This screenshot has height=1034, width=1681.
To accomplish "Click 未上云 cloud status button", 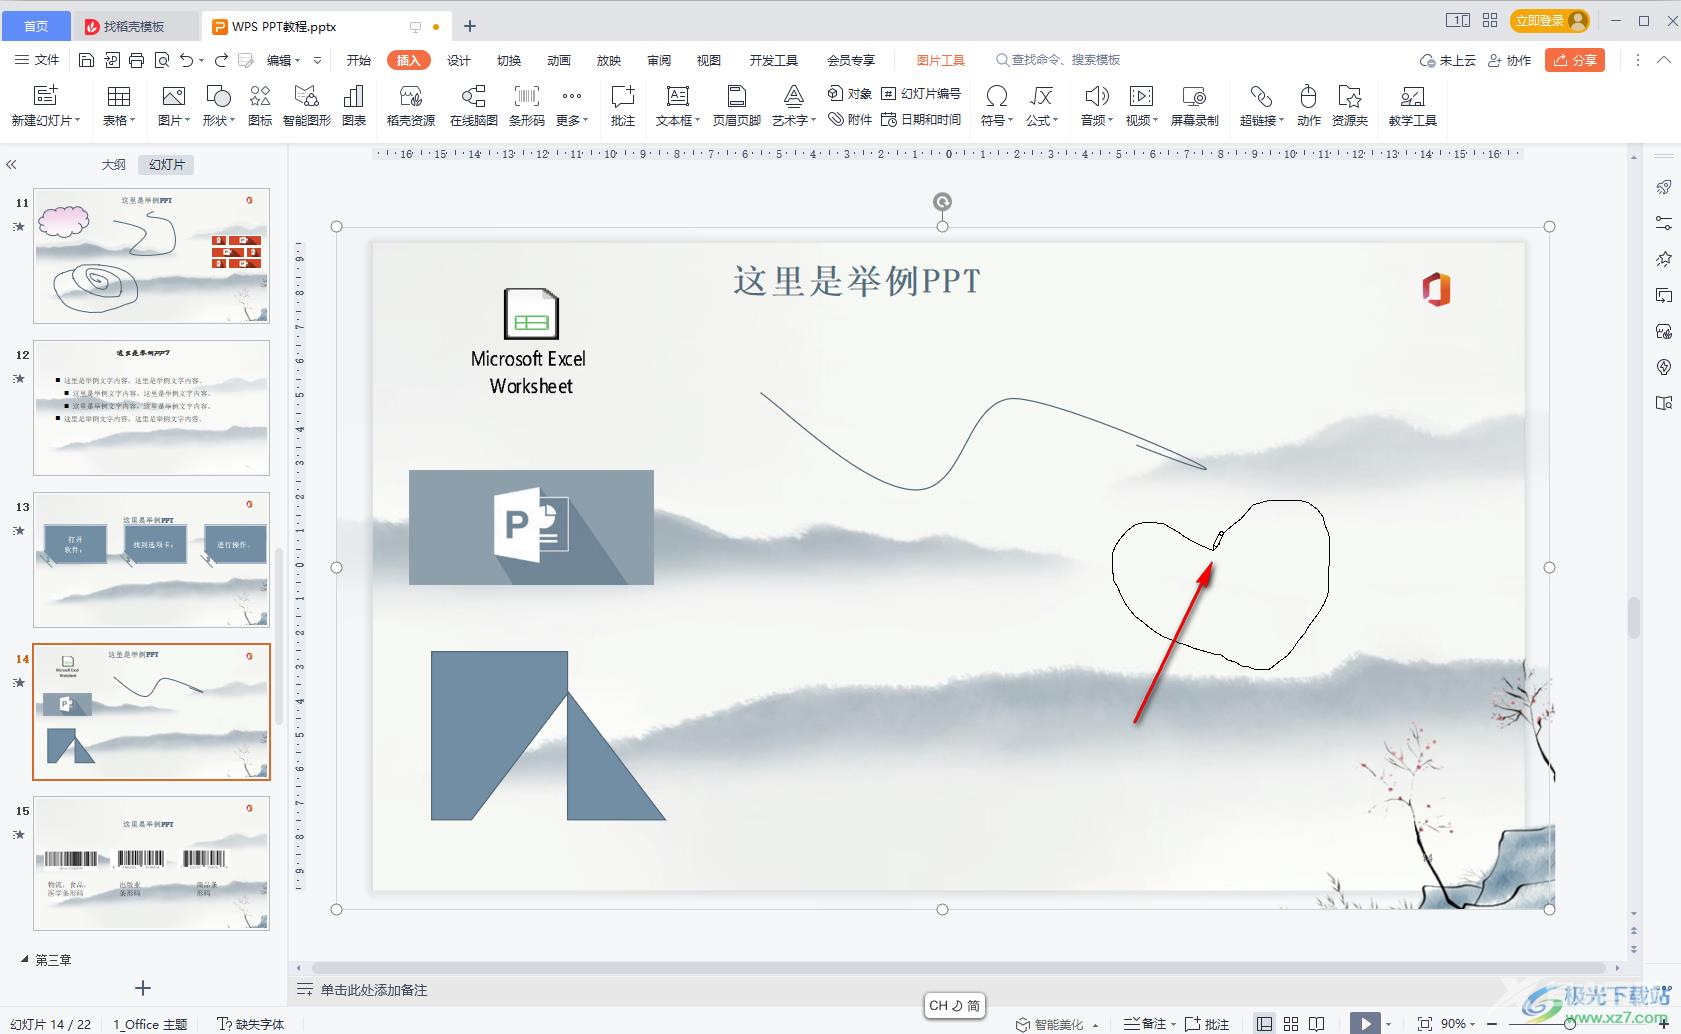I will [1448, 60].
